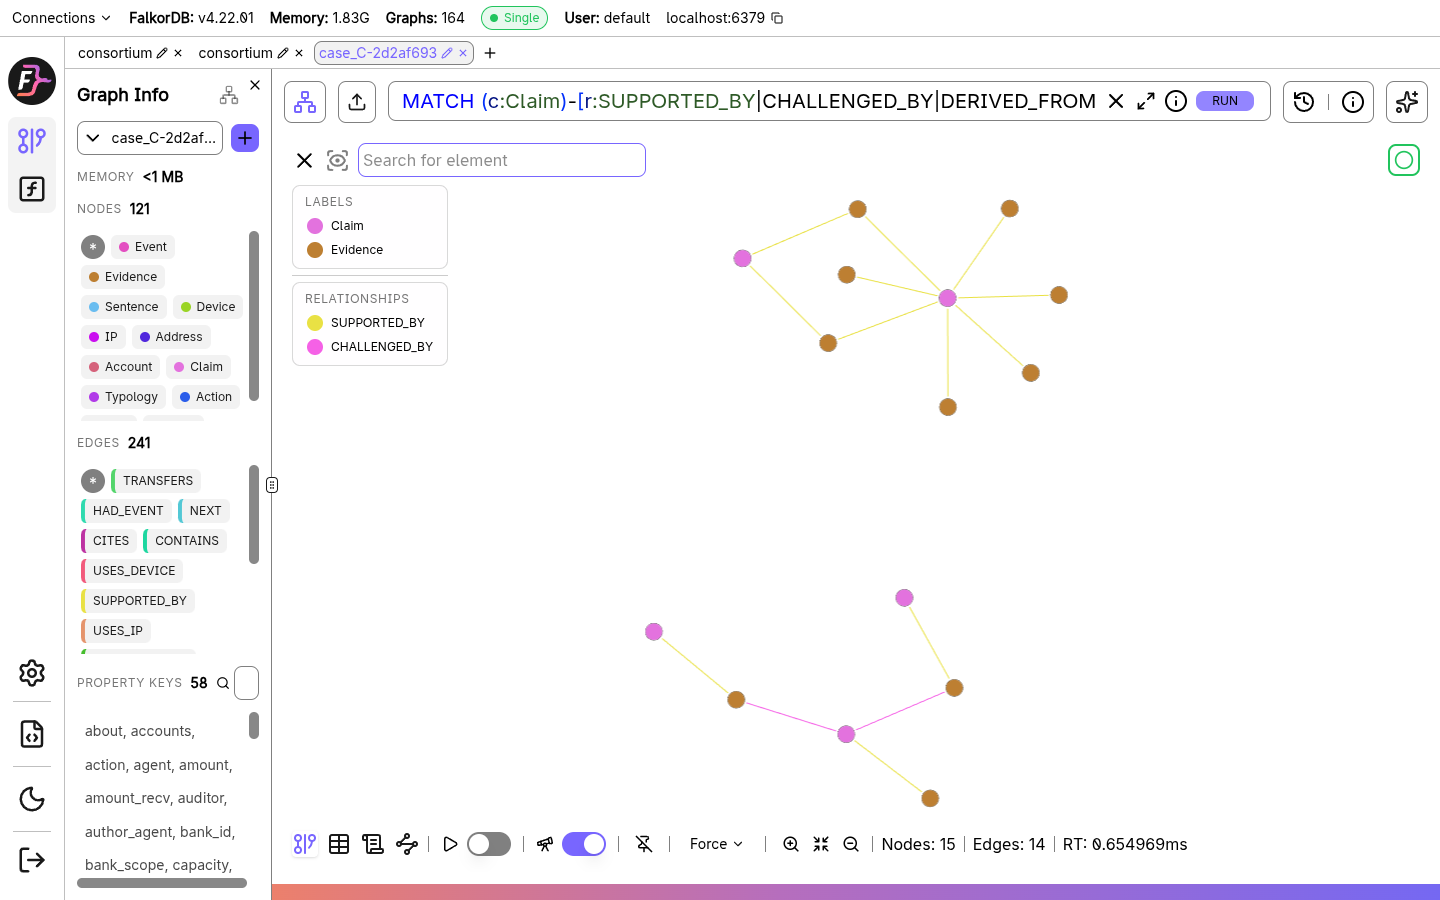
Task: Fit graph to screen center icon
Action: tap(821, 844)
